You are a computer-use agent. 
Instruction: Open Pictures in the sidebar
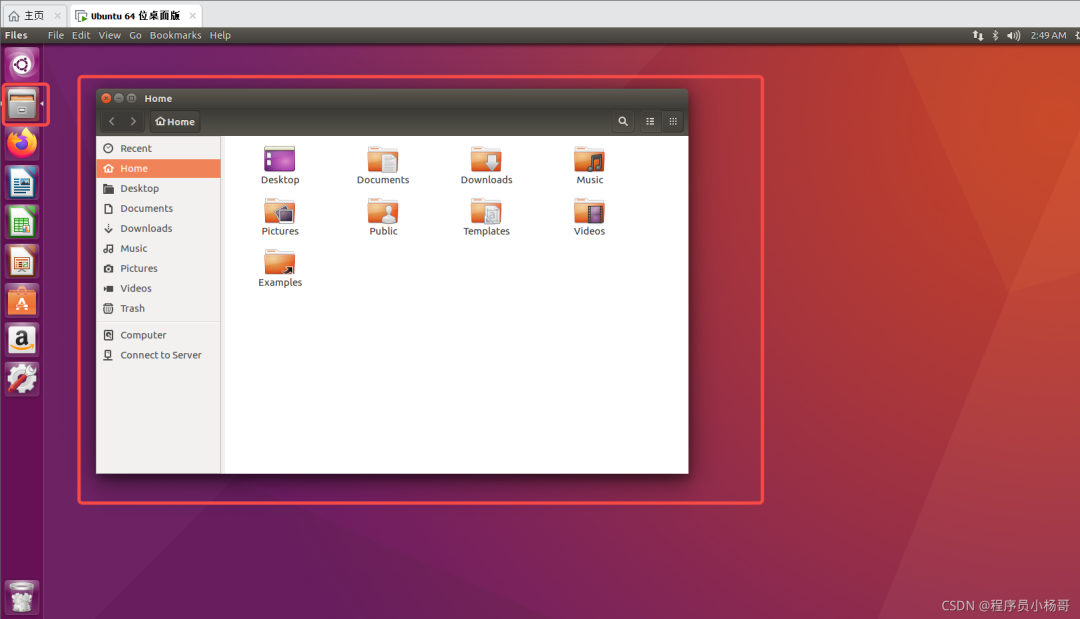[158, 268]
